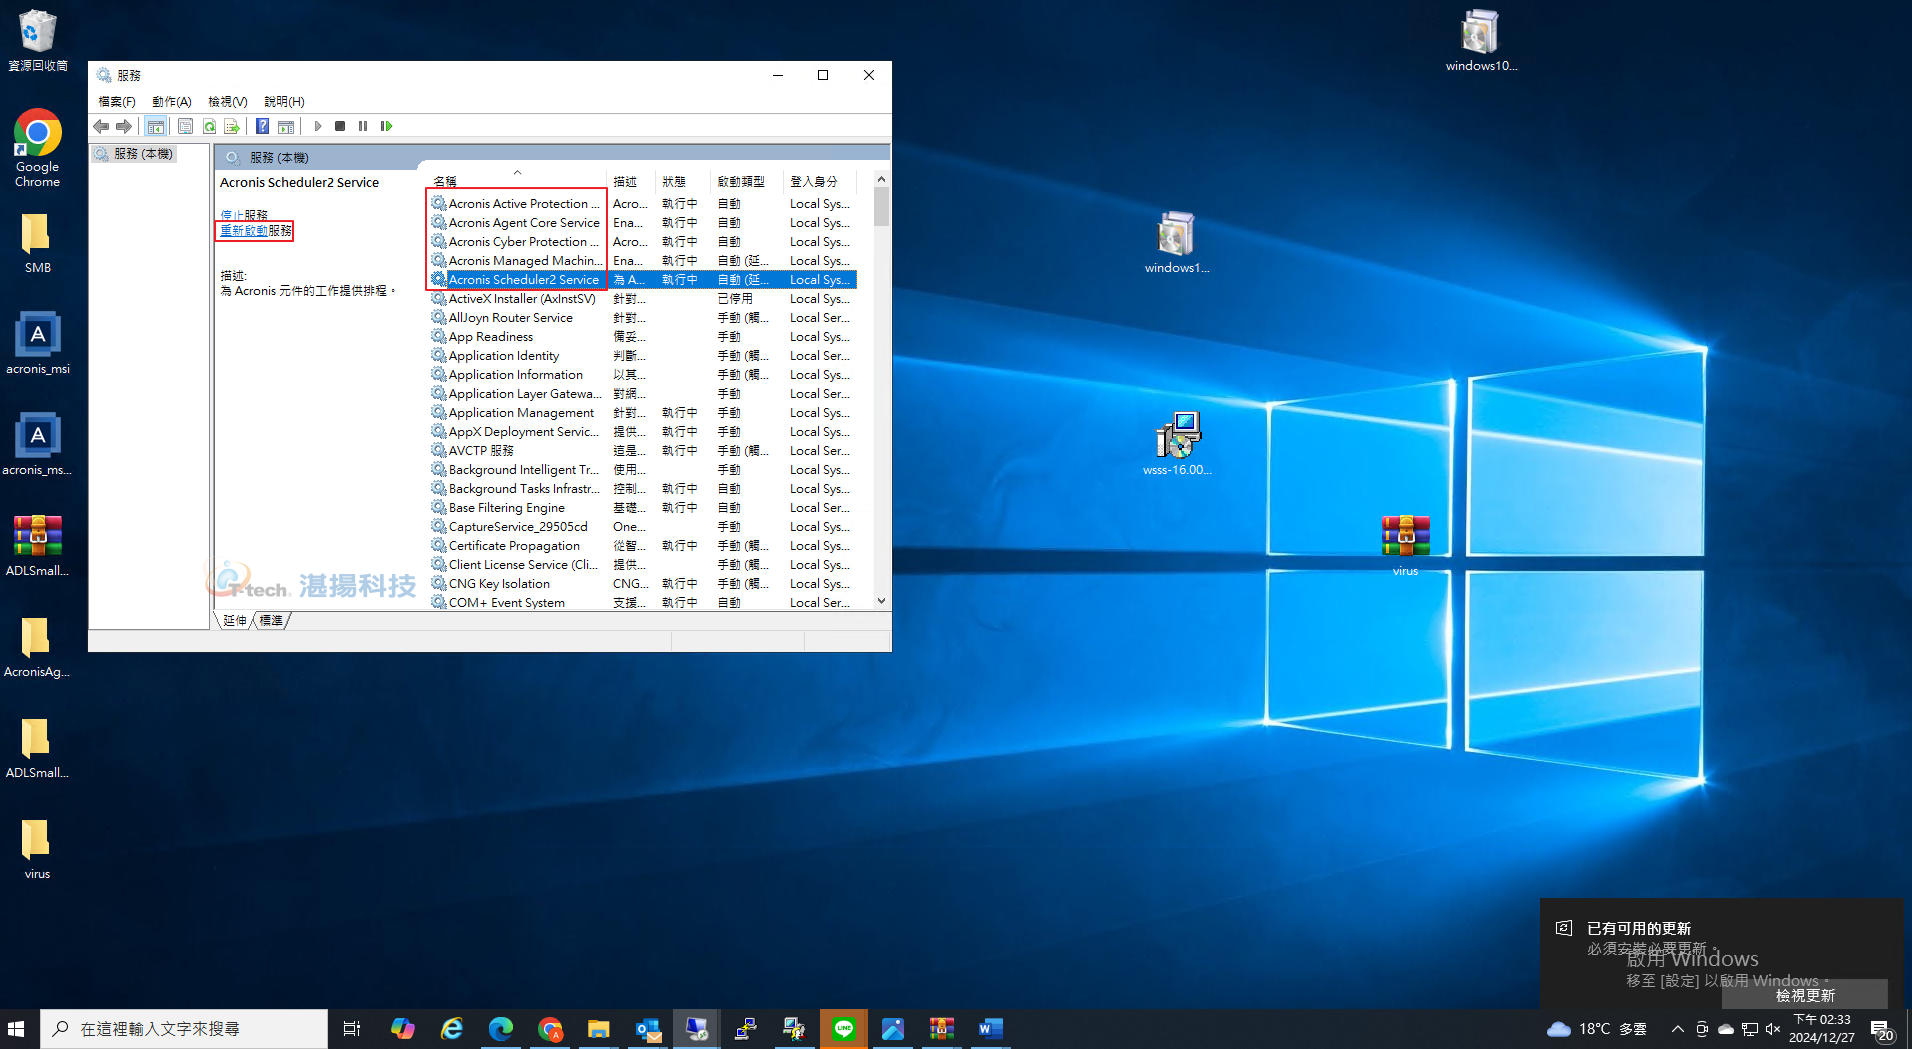The image size is (1912, 1049).
Task: Select CNG Key Isolation row
Action: pyautogui.click(x=643, y=584)
